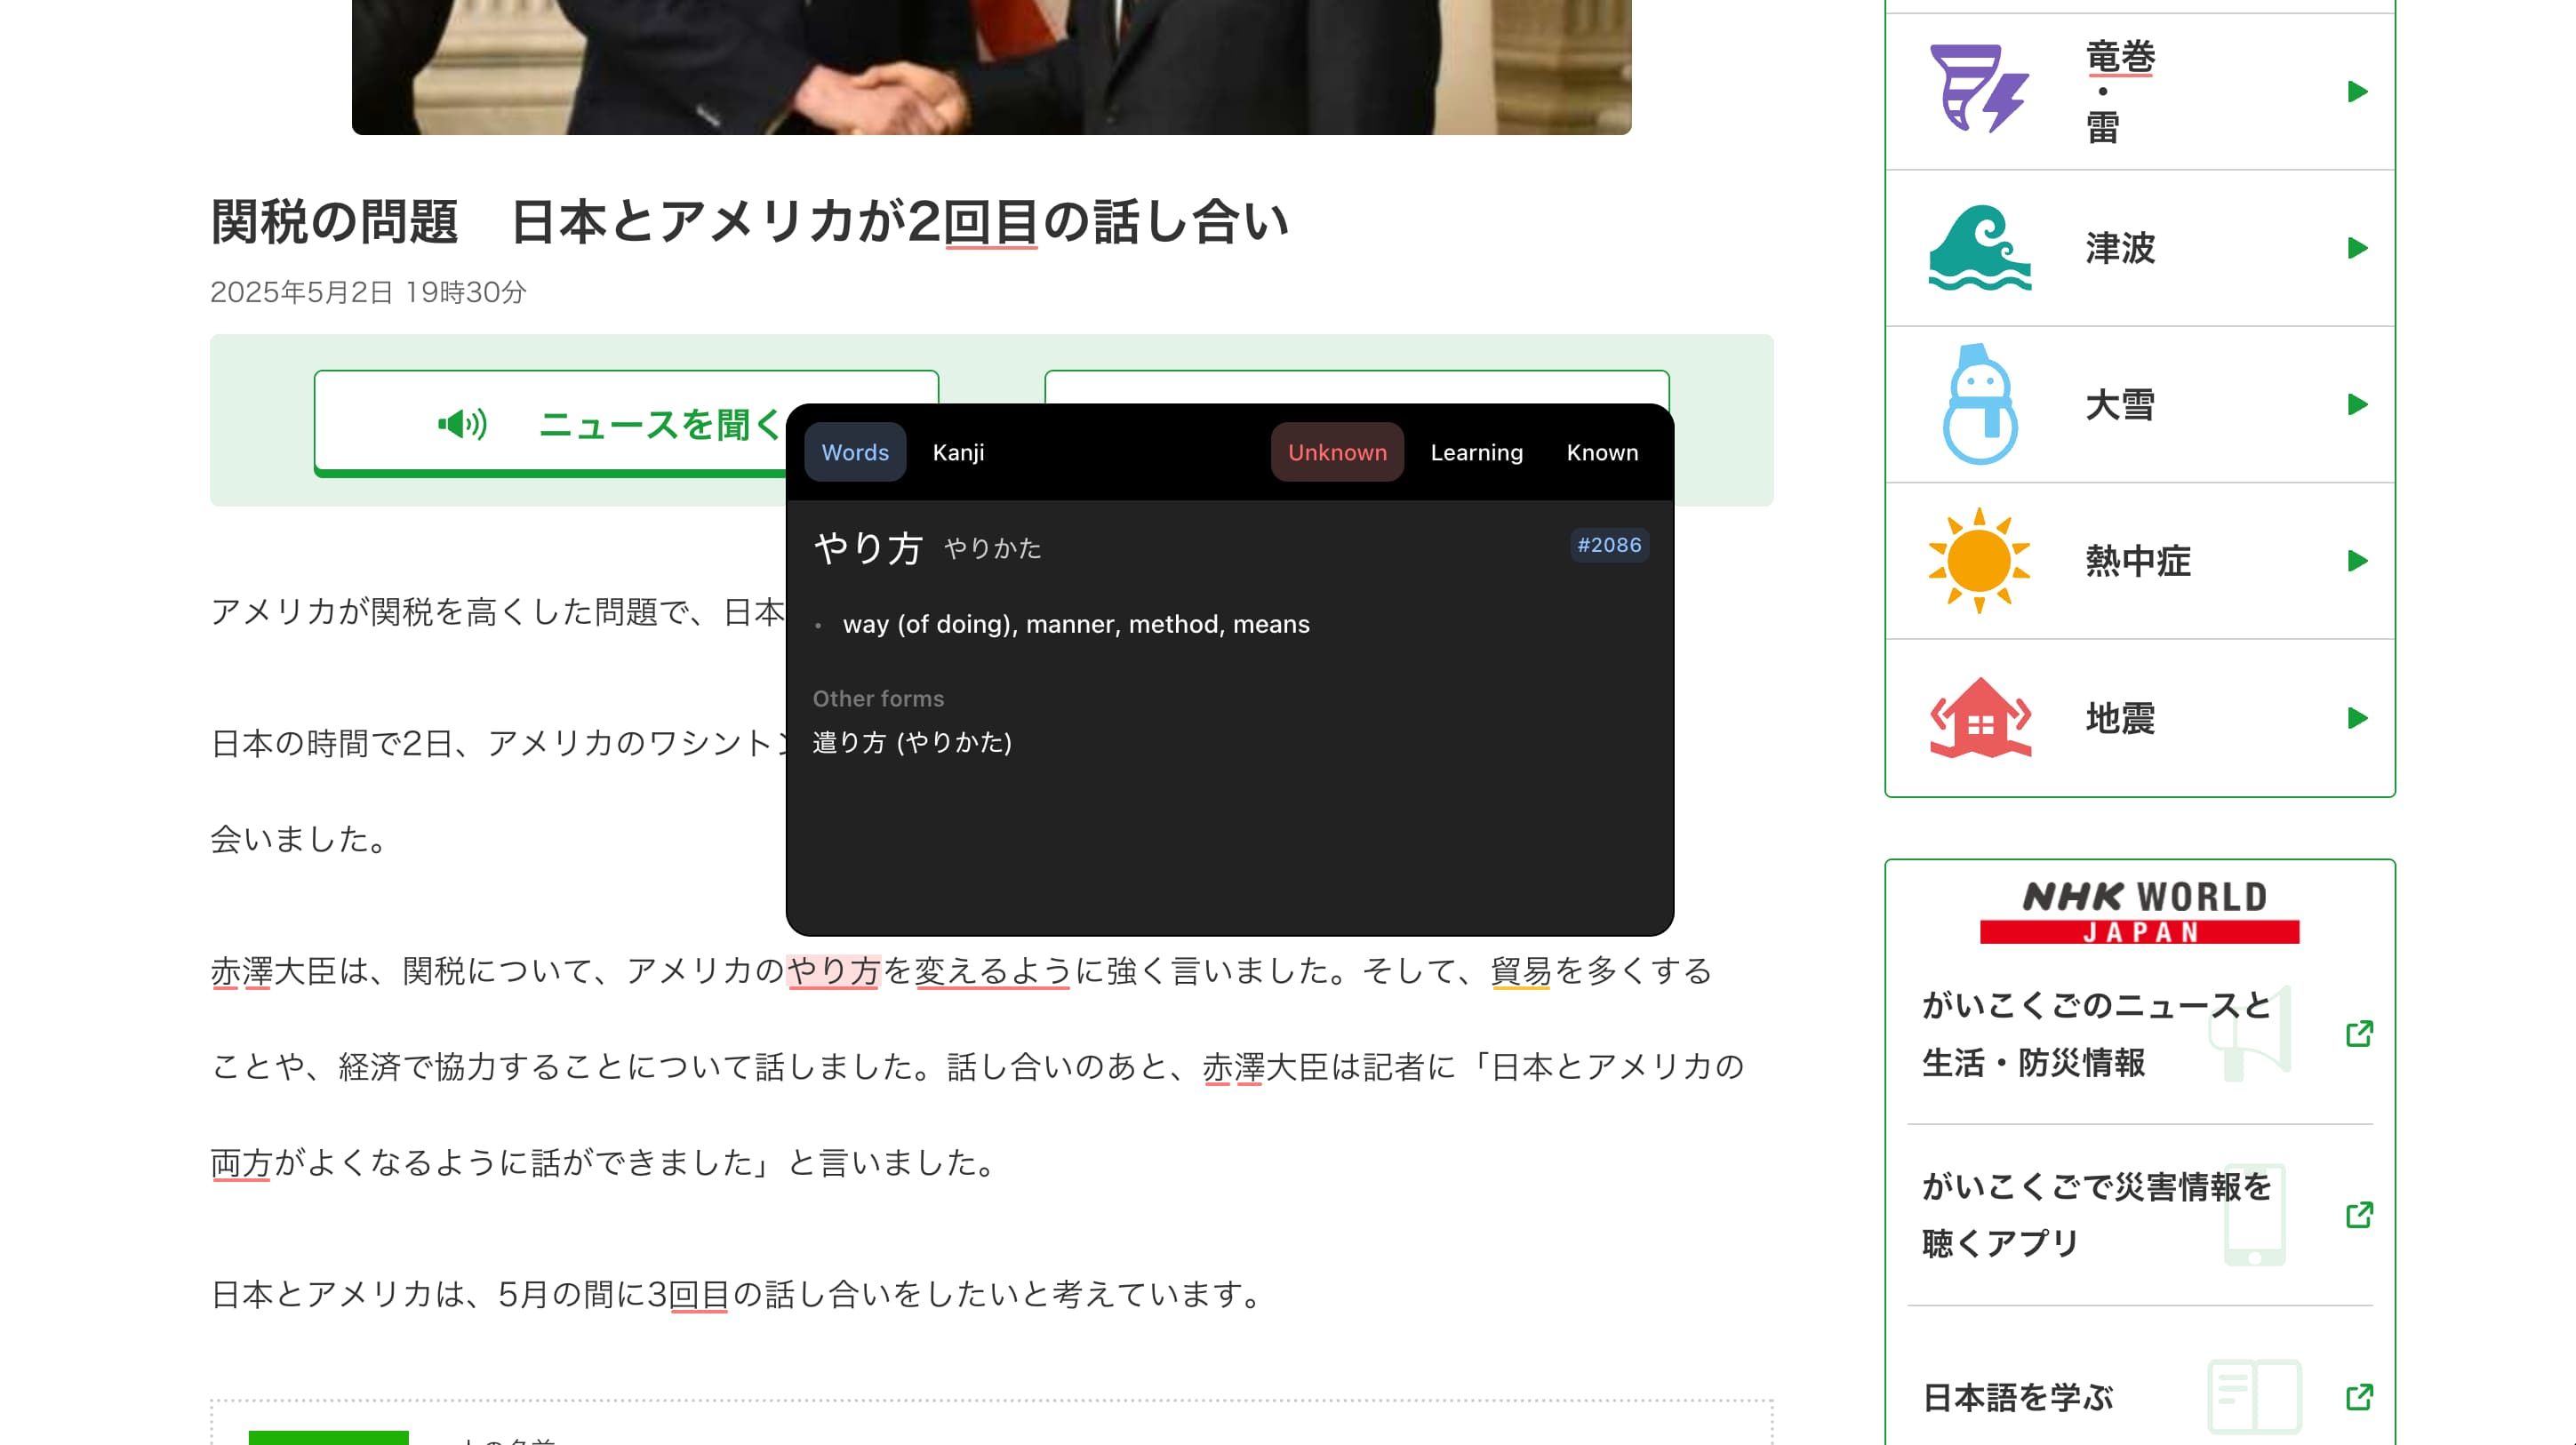Select the Words tab in popup
The width and height of the screenshot is (2576, 1445).
click(855, 452)
